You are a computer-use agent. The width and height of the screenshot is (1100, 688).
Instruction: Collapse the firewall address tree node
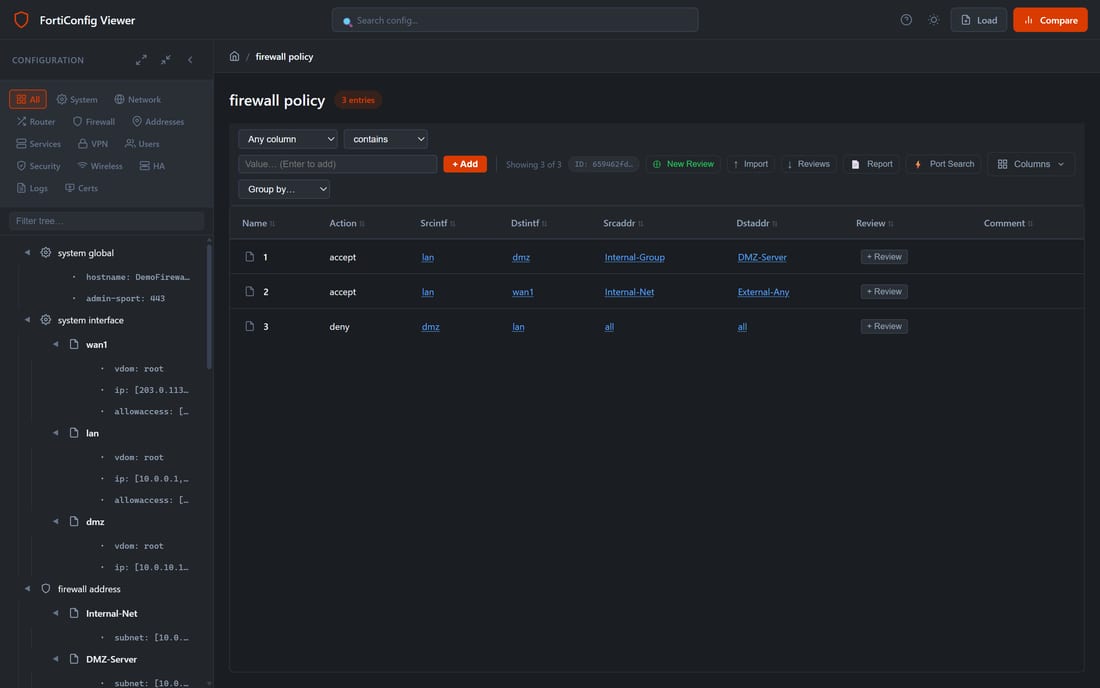tap(27, 589)
